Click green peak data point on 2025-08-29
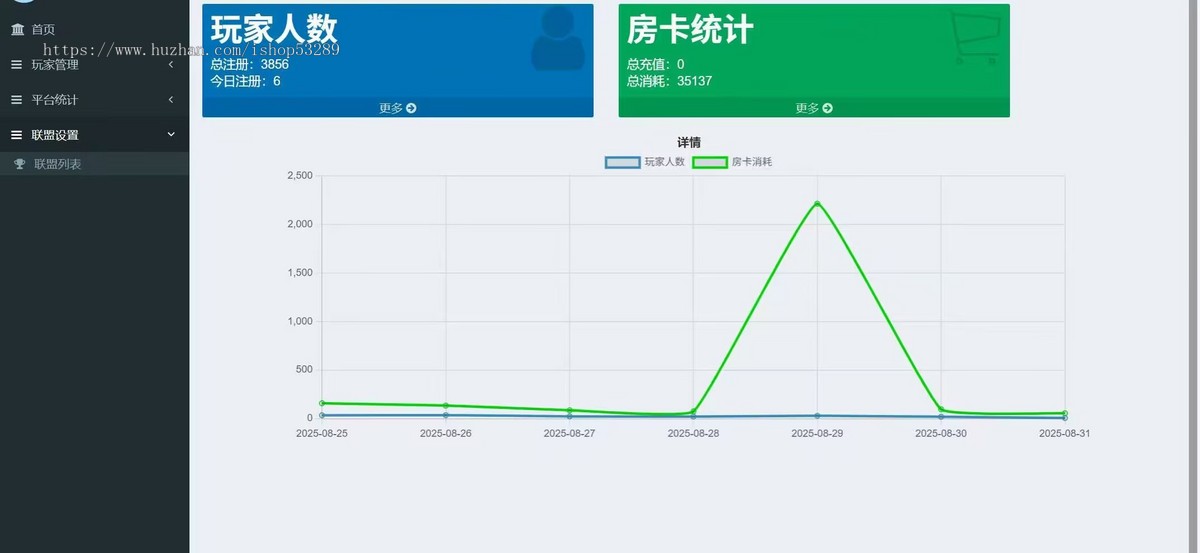Viewport: 1200px width, 553px height. (817, 204)
